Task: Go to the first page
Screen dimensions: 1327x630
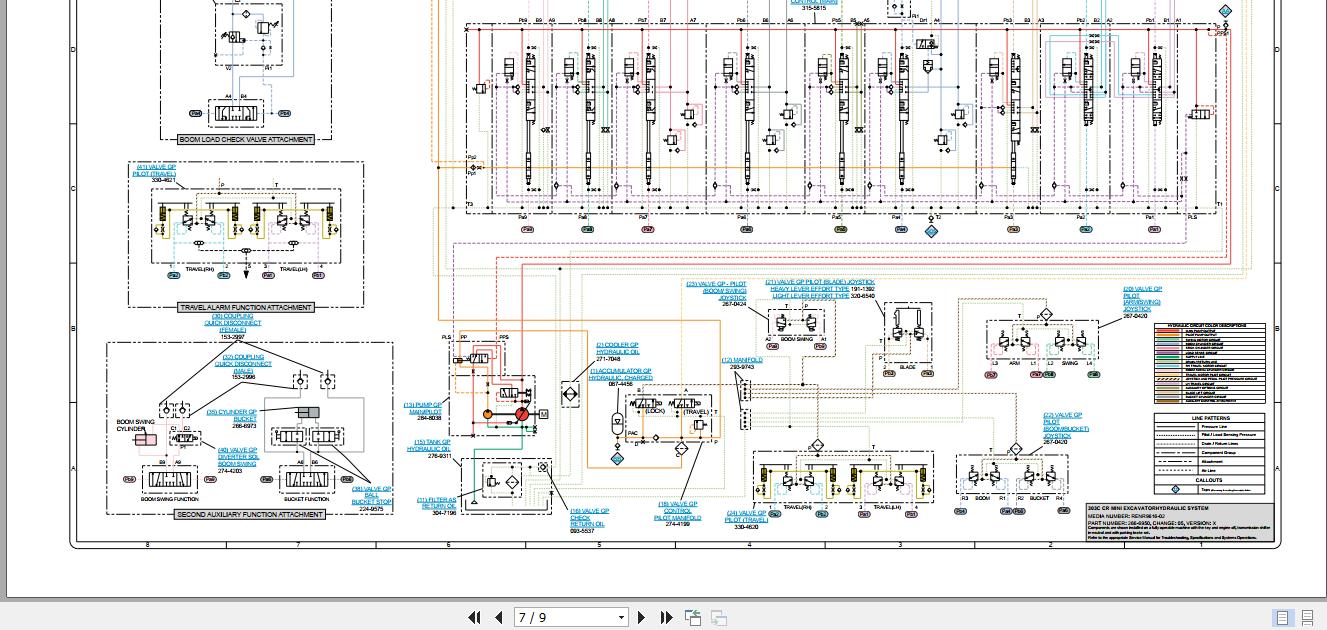Action: (474, 618)
